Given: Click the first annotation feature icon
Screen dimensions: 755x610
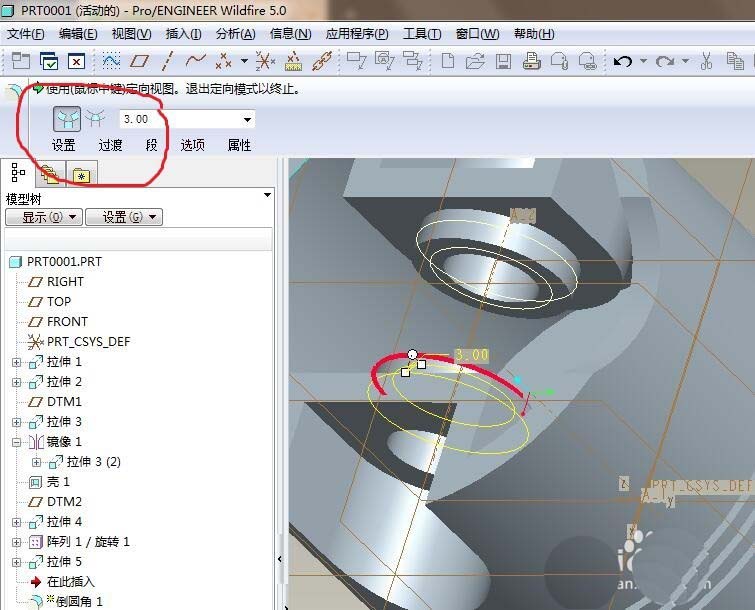Looking at the screenshot, I should pyautogui.click(x=356, y=61).
